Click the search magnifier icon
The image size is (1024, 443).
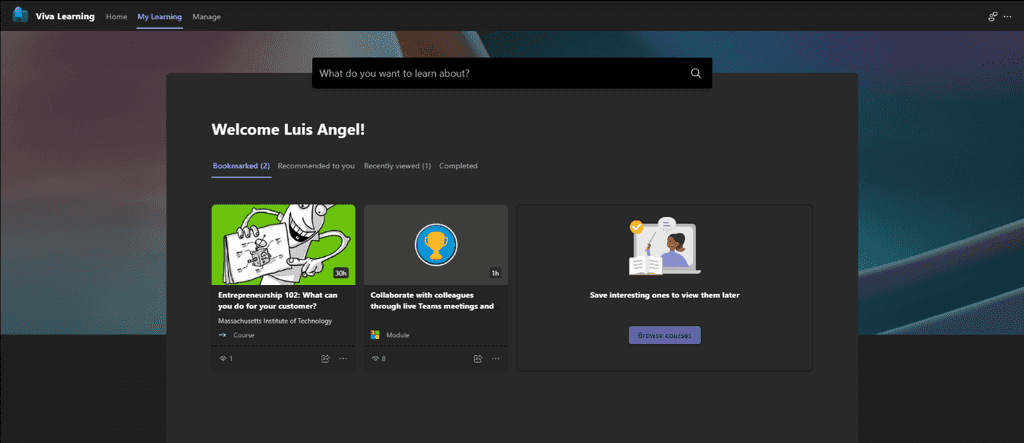(x=696, y=73)
